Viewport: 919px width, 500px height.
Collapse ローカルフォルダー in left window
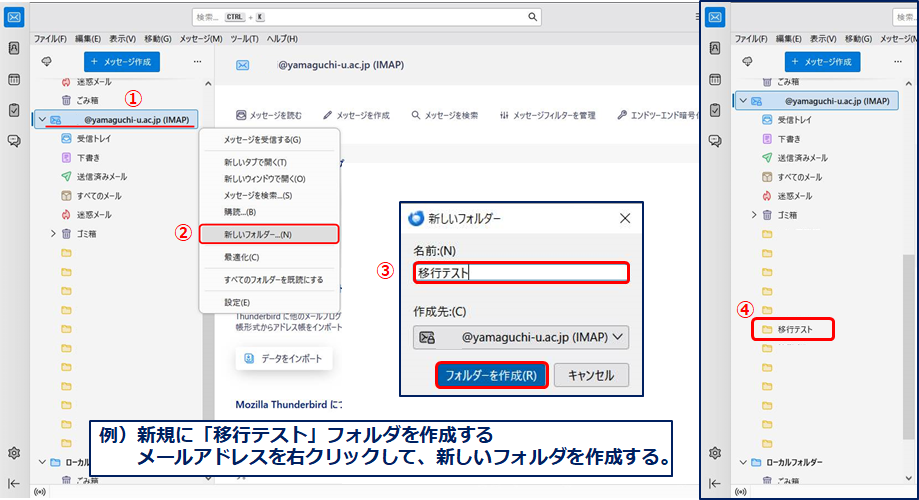[x=42, y=462]
